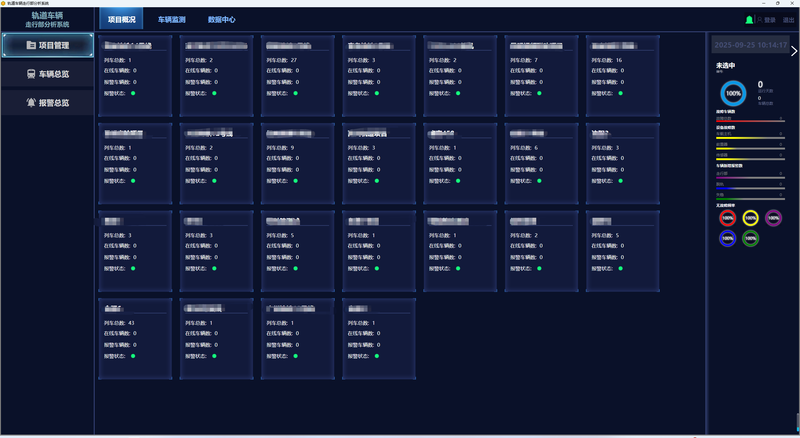Click the 未选中 heading in right panel

726,65
